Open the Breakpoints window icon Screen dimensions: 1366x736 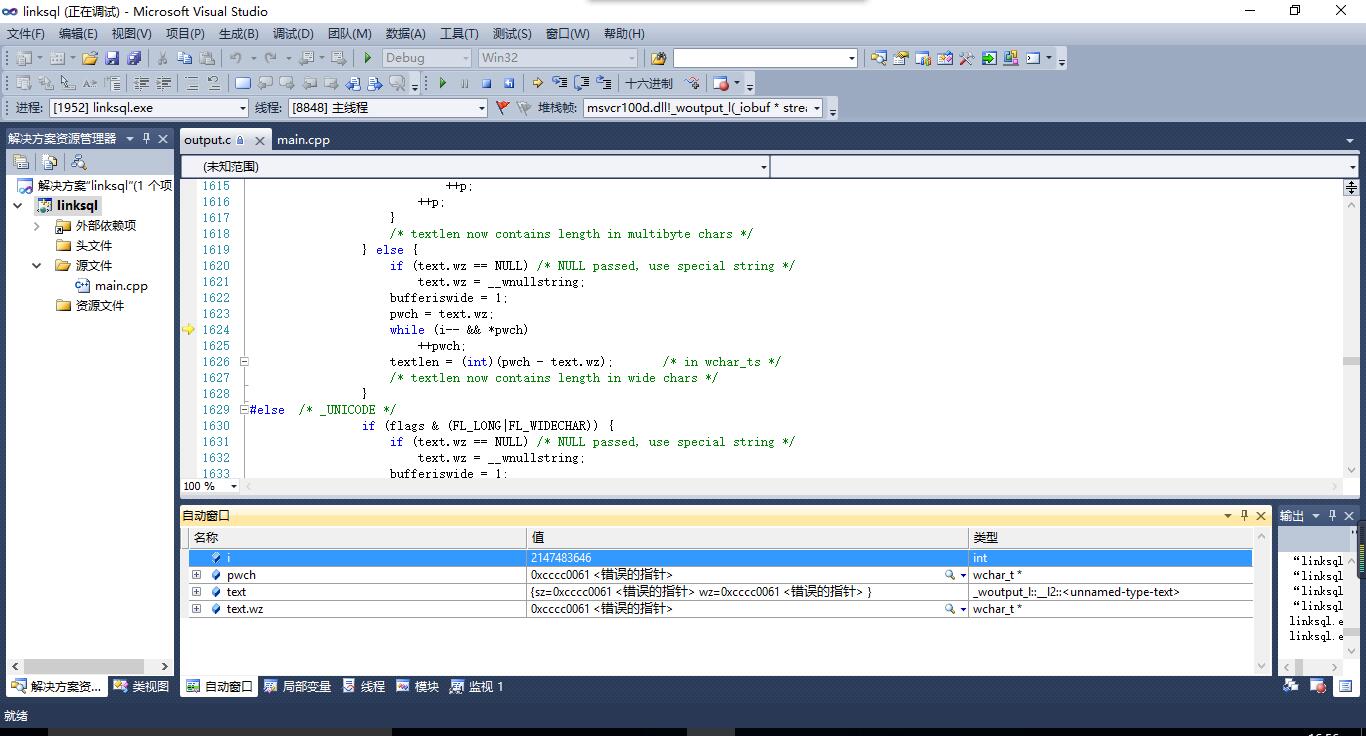721,83
